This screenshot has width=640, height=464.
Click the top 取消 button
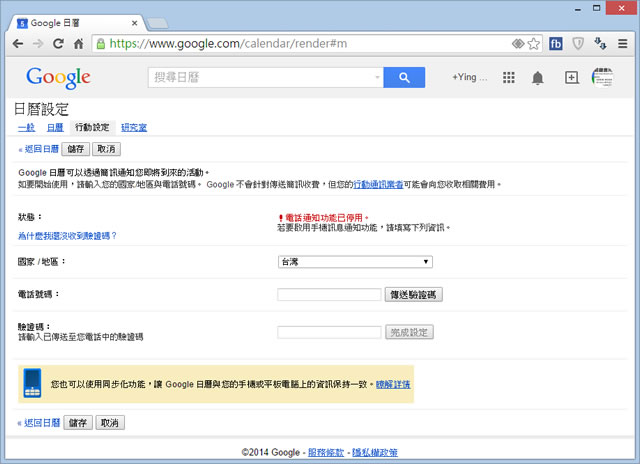tap(107, 149)
